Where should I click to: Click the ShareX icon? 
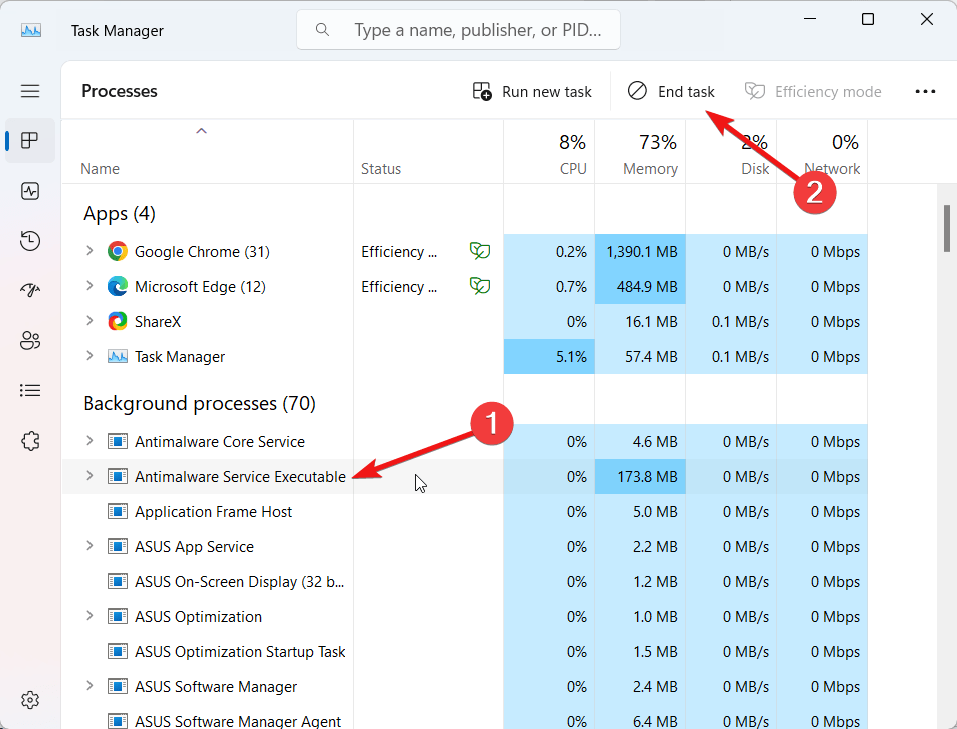118,321
